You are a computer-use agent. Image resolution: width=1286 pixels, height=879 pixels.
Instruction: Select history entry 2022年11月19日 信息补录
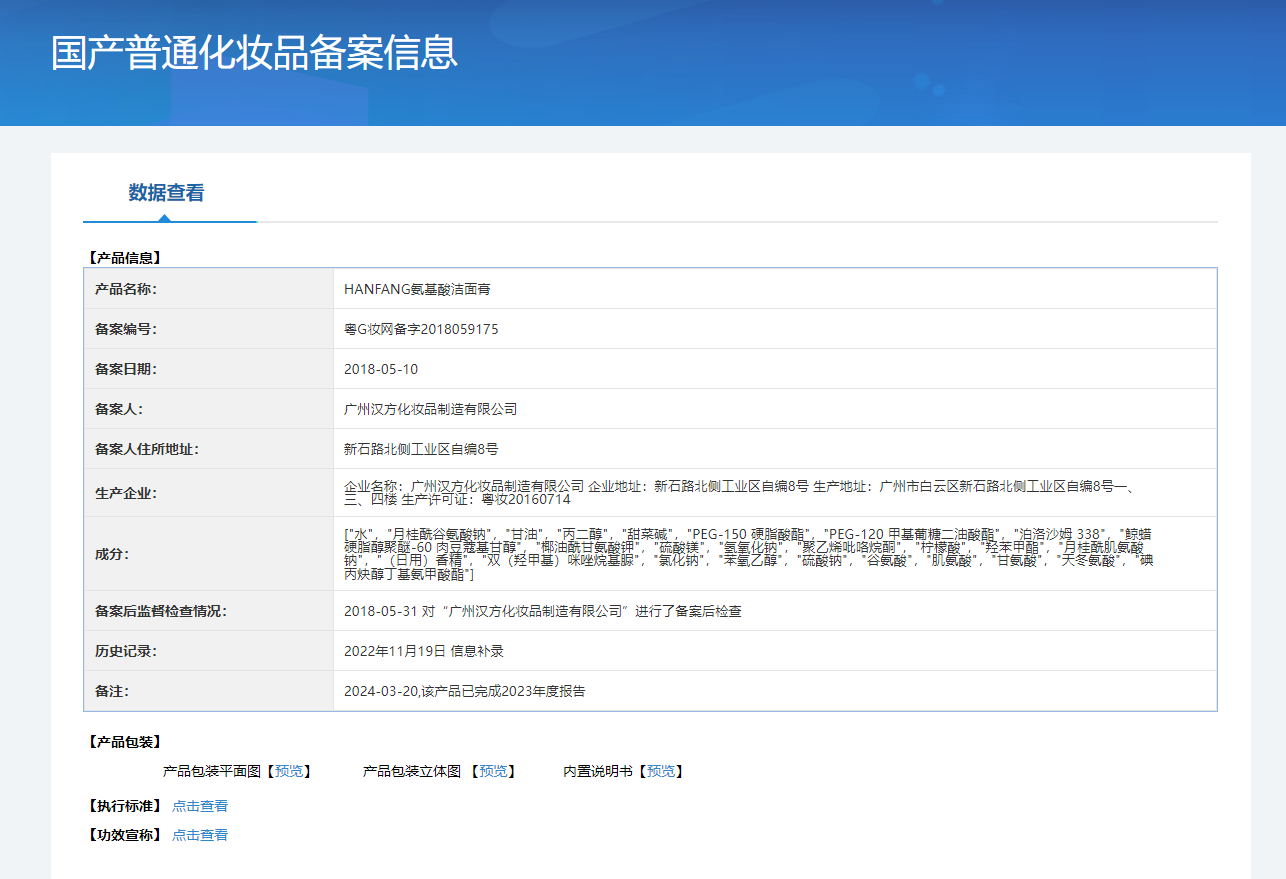click(x=424, y=651)
